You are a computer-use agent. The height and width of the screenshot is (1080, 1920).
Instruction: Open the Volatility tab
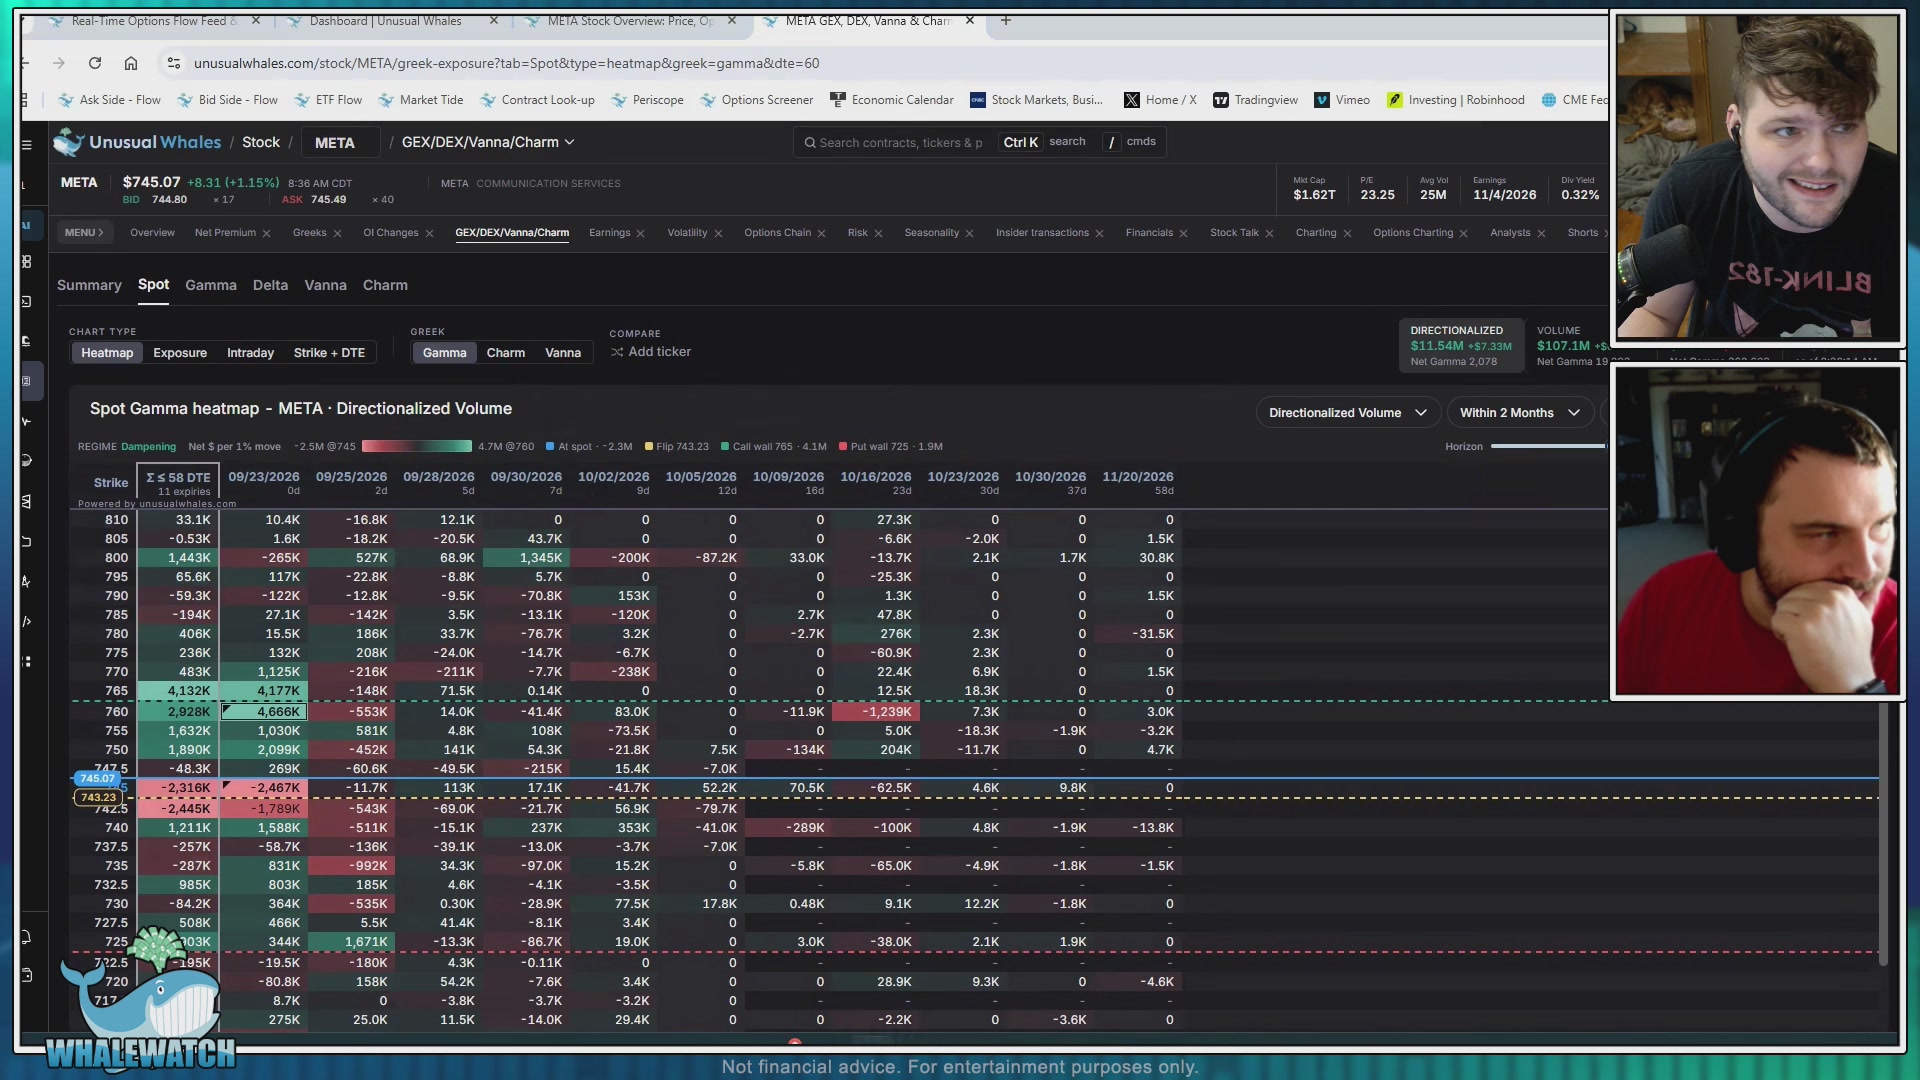tap(687, 233)
